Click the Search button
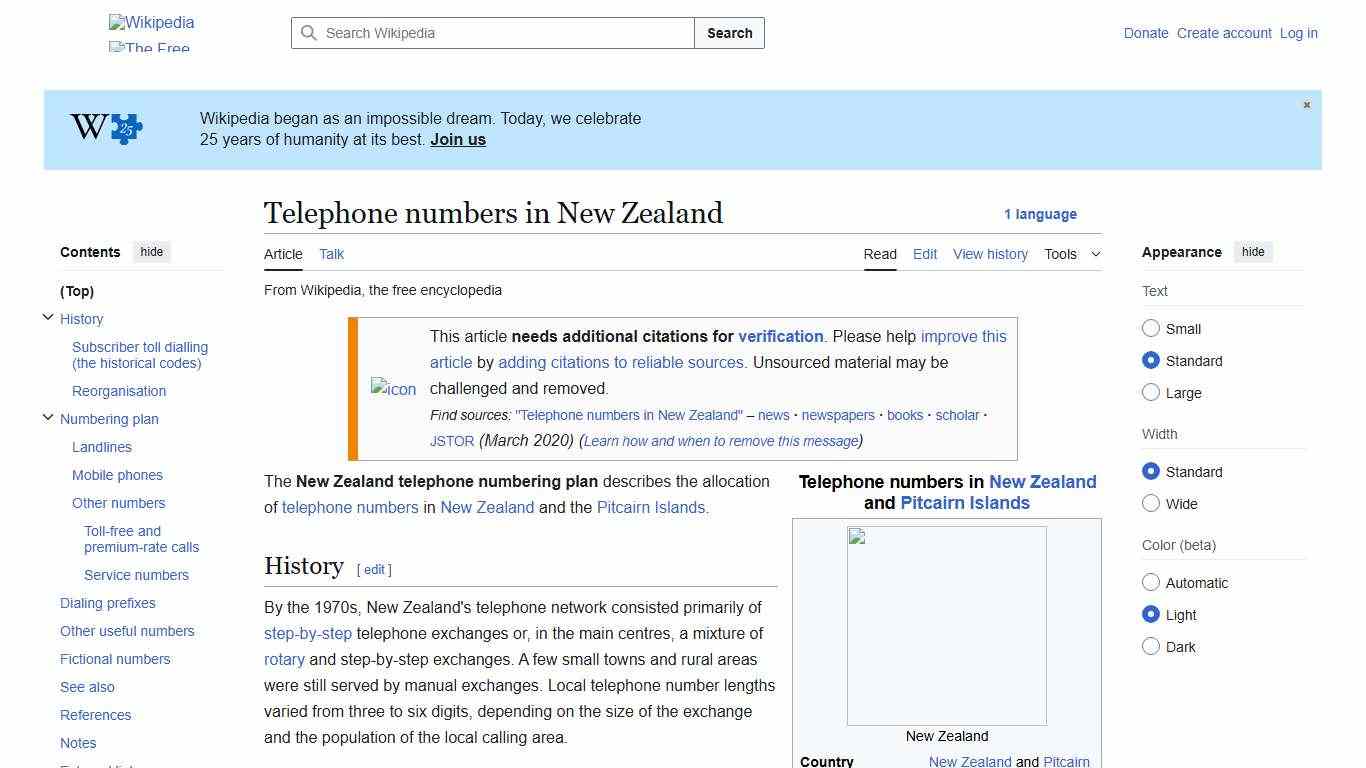Image resolution: width=1366 pixels, height=768 pixels. tap(729, 33)
